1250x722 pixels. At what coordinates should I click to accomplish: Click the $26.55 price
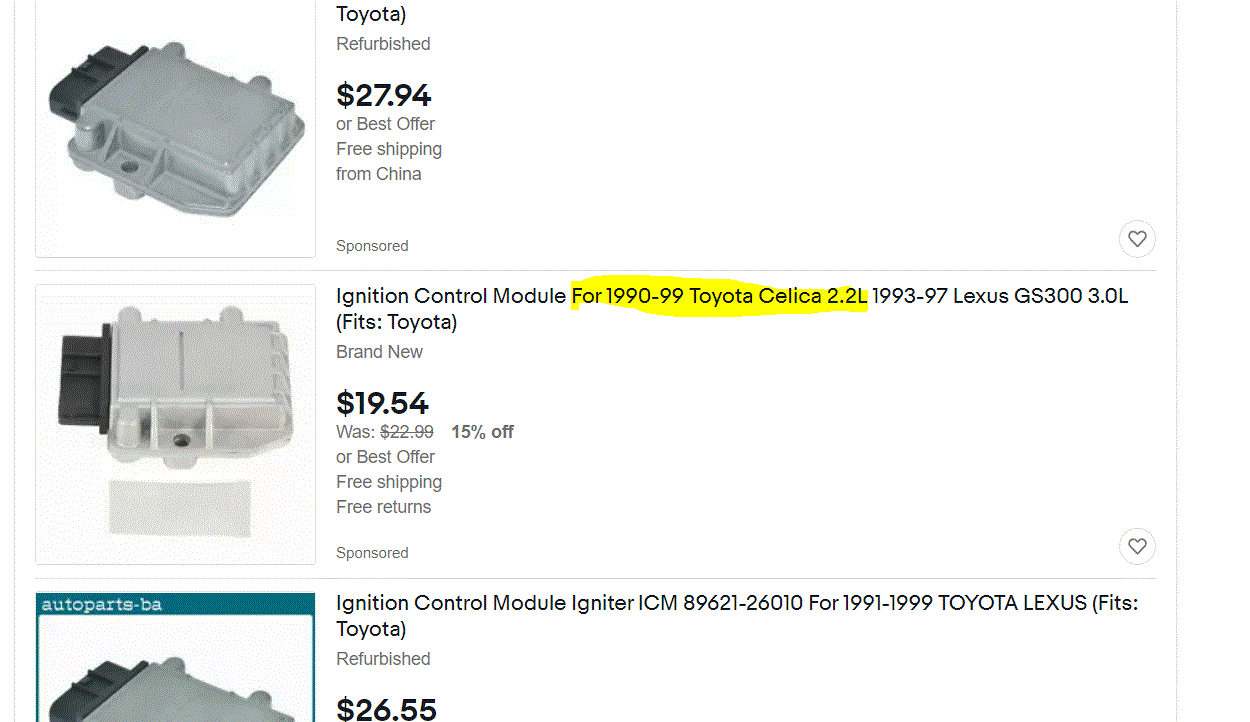pyautogui.click(x=386, y=709)
